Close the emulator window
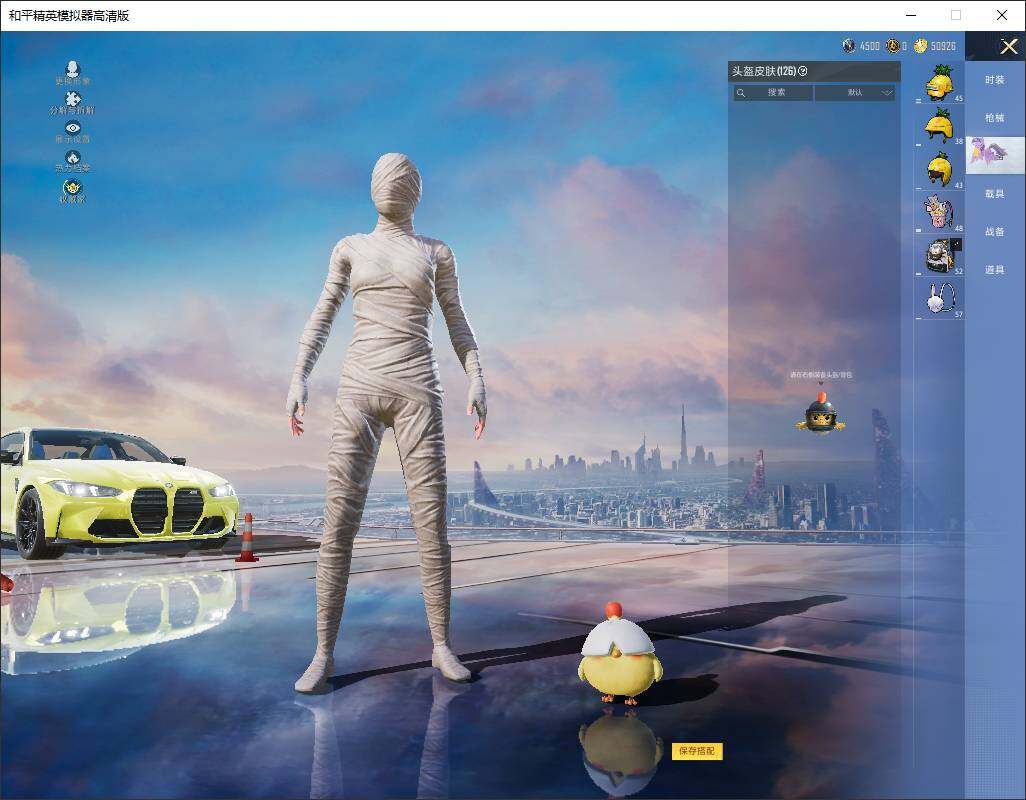This screenshot has width=1026, height=800. [1001, 14]
